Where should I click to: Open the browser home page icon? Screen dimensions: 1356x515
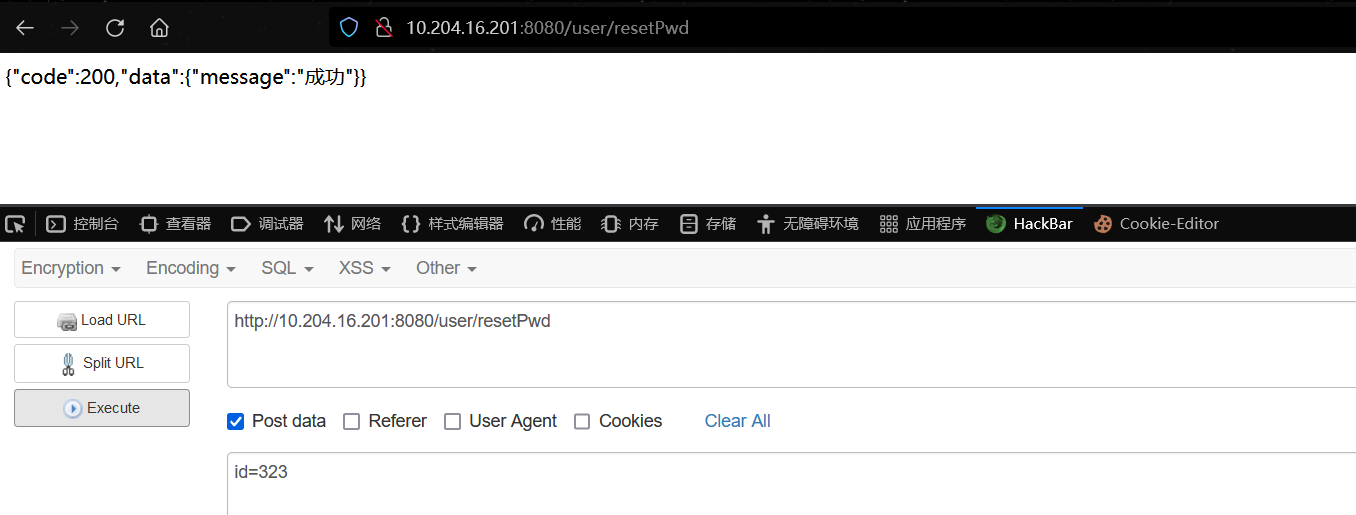[x=159, y=28]
